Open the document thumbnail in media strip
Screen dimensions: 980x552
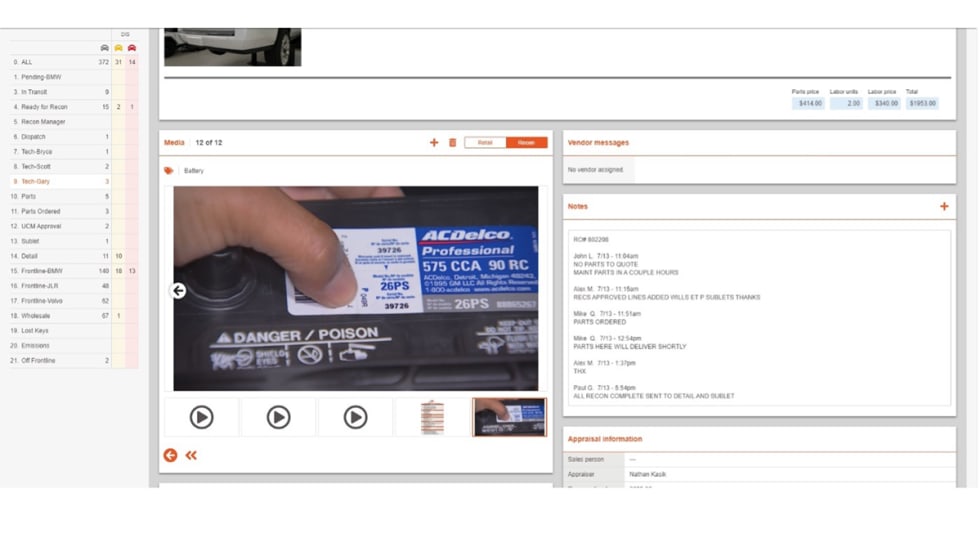(x=432, y=417)
